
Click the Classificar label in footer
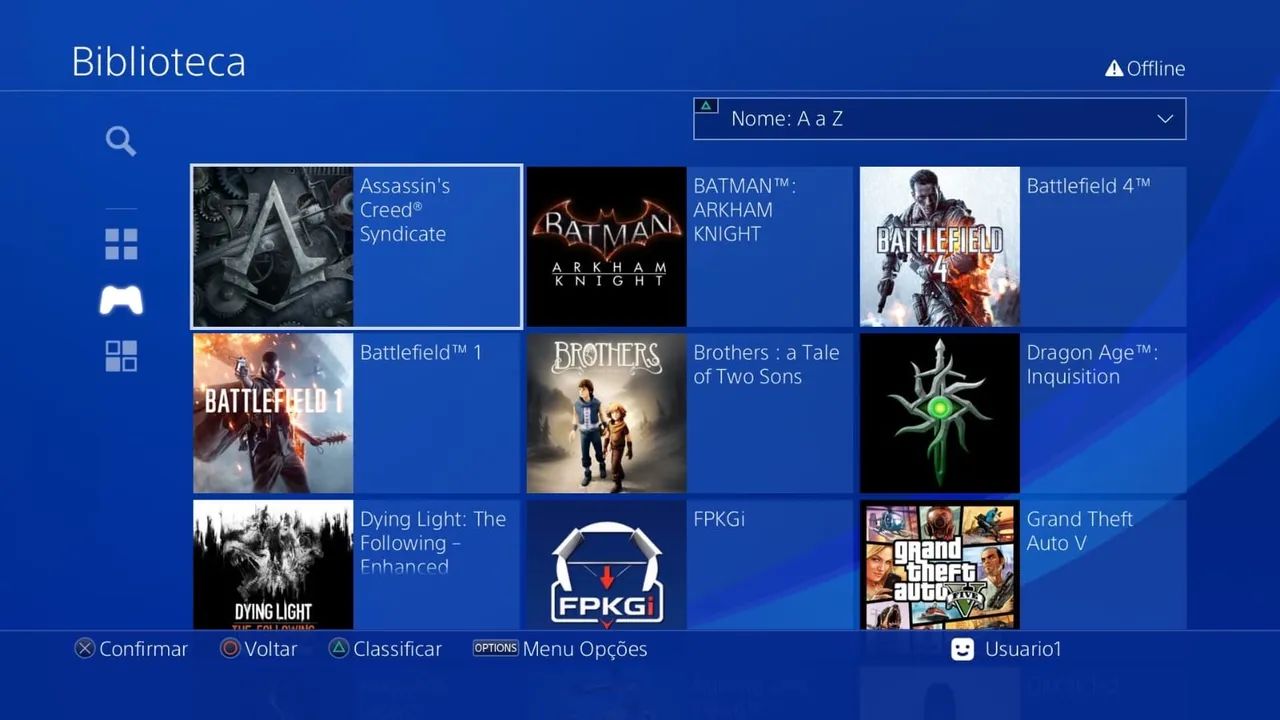click(x=398, y=649)
